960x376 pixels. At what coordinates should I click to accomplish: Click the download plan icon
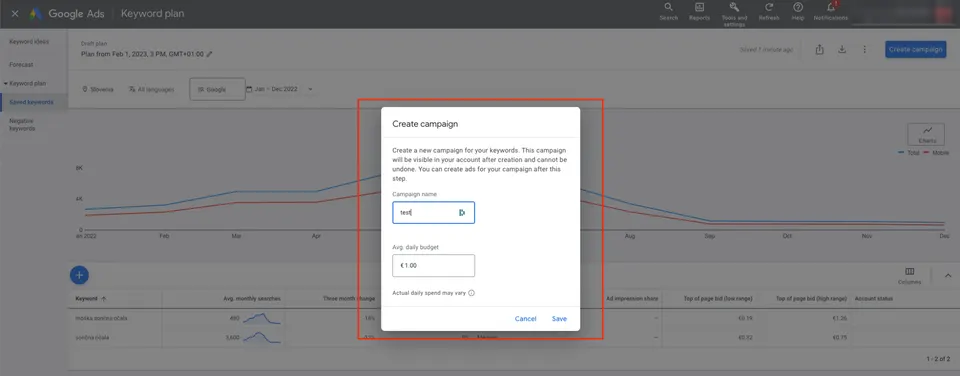pos(842,50)
